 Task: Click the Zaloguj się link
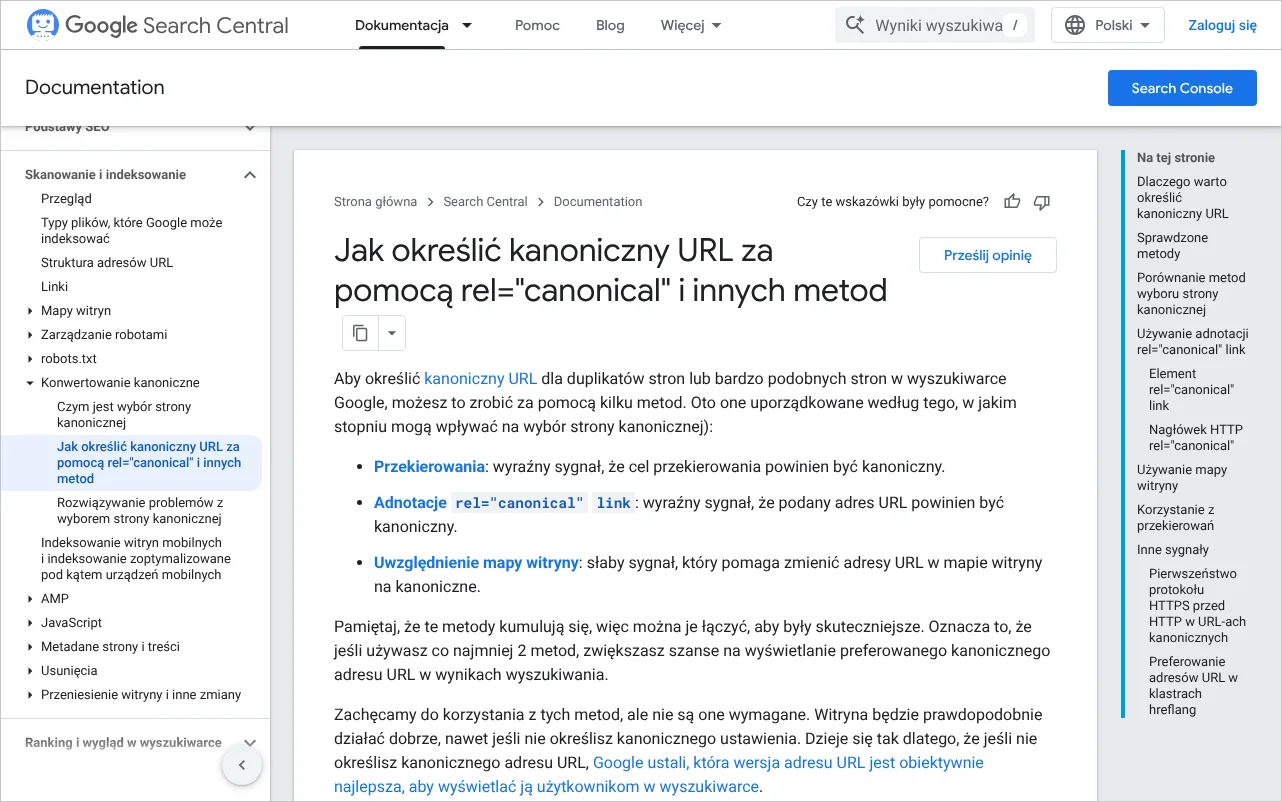coord(1222,25)
